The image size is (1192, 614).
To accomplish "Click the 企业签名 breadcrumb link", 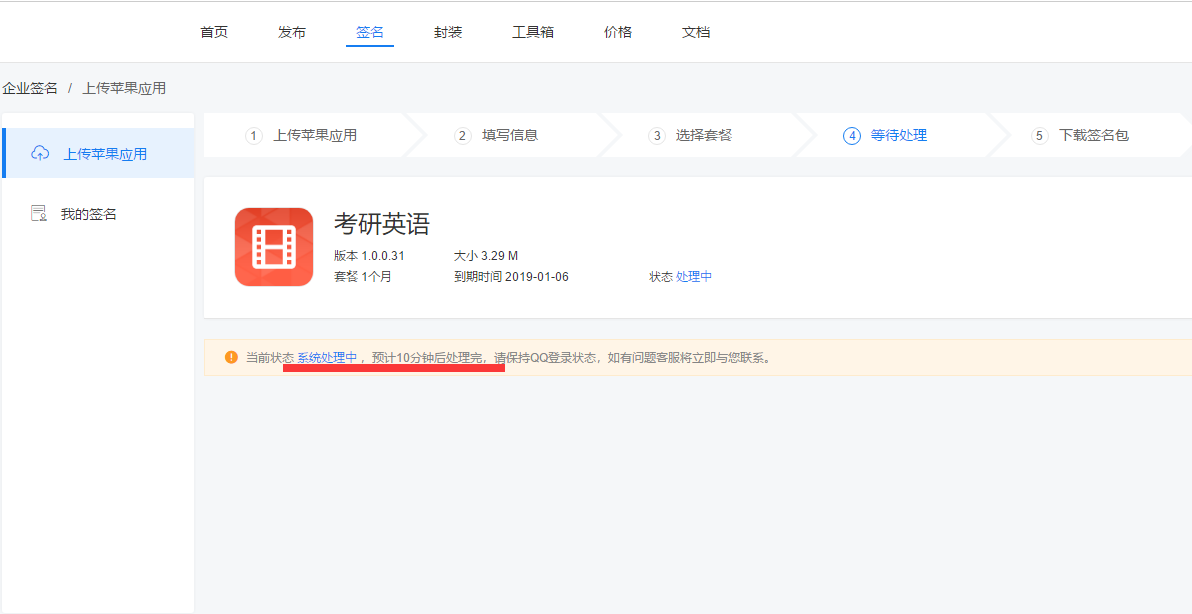I will 30,88.
